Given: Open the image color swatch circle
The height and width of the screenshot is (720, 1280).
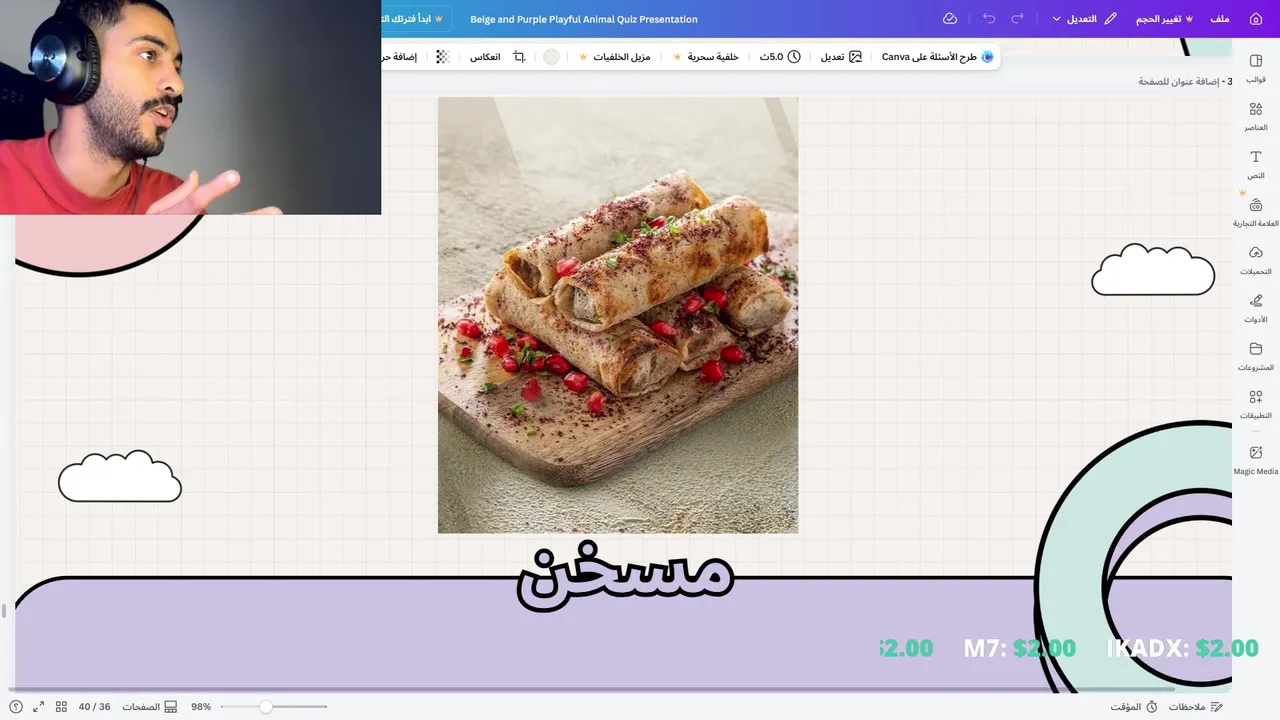Looking at the screenshot, I should 551,57.
